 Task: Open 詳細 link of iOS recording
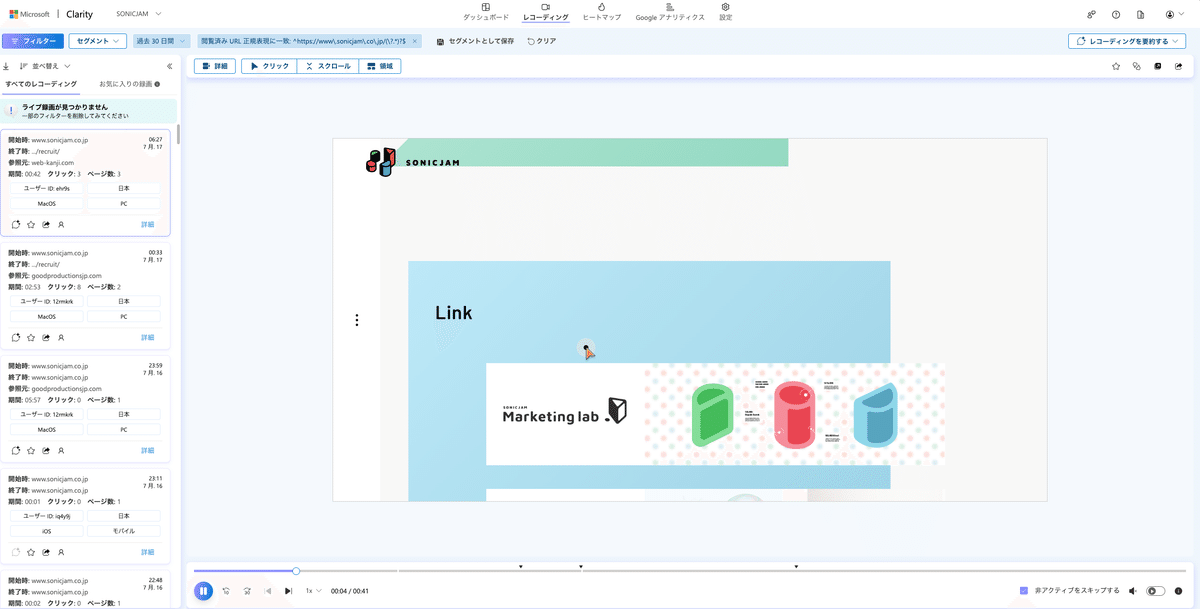click(148, 551)
